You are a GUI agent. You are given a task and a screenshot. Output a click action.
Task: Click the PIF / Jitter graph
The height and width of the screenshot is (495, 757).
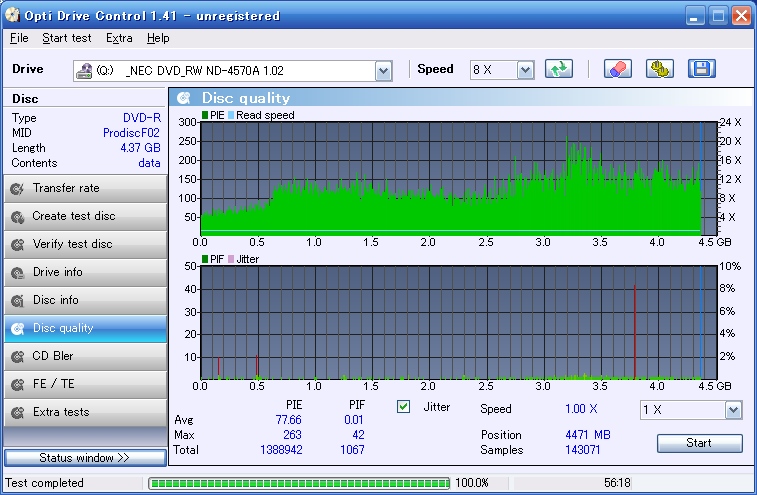pos(459,323)
